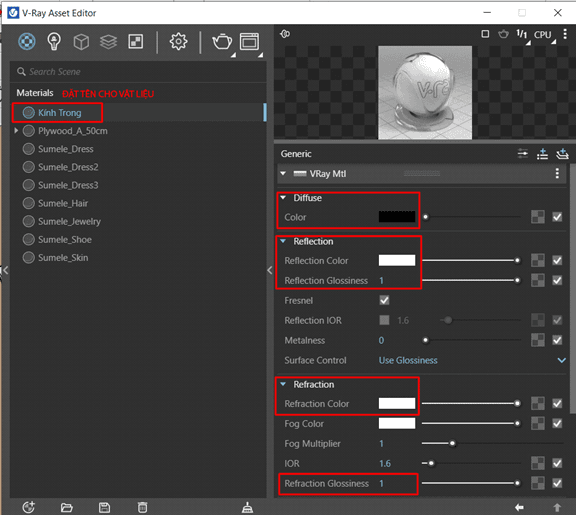The image size is (578, 516).
Task: Toggle the Reflection Glossiness texture checkbox
Action: 557,280
